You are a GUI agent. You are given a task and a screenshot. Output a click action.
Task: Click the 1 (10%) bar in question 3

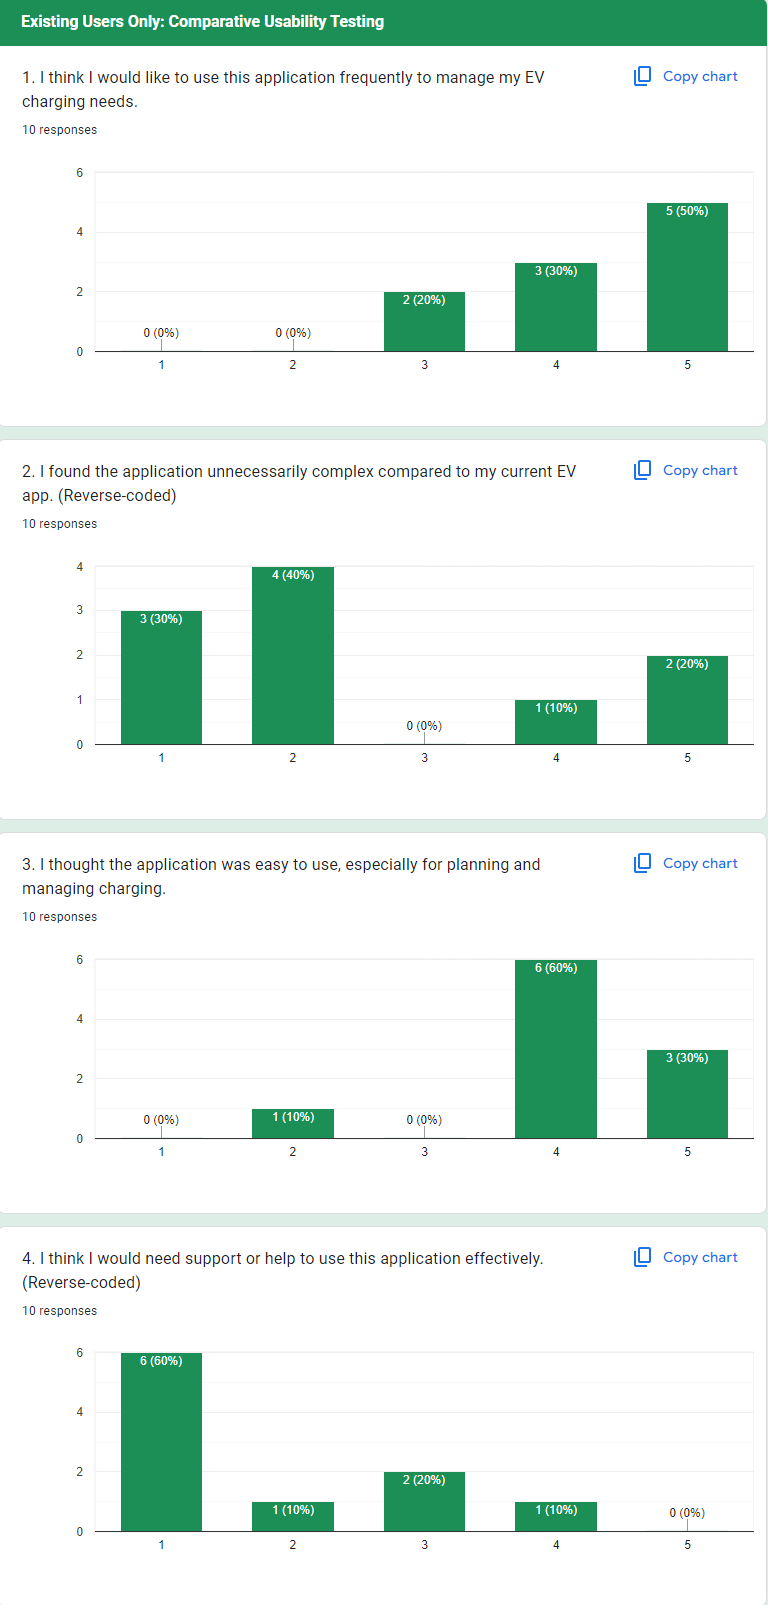pos(293,1124)
